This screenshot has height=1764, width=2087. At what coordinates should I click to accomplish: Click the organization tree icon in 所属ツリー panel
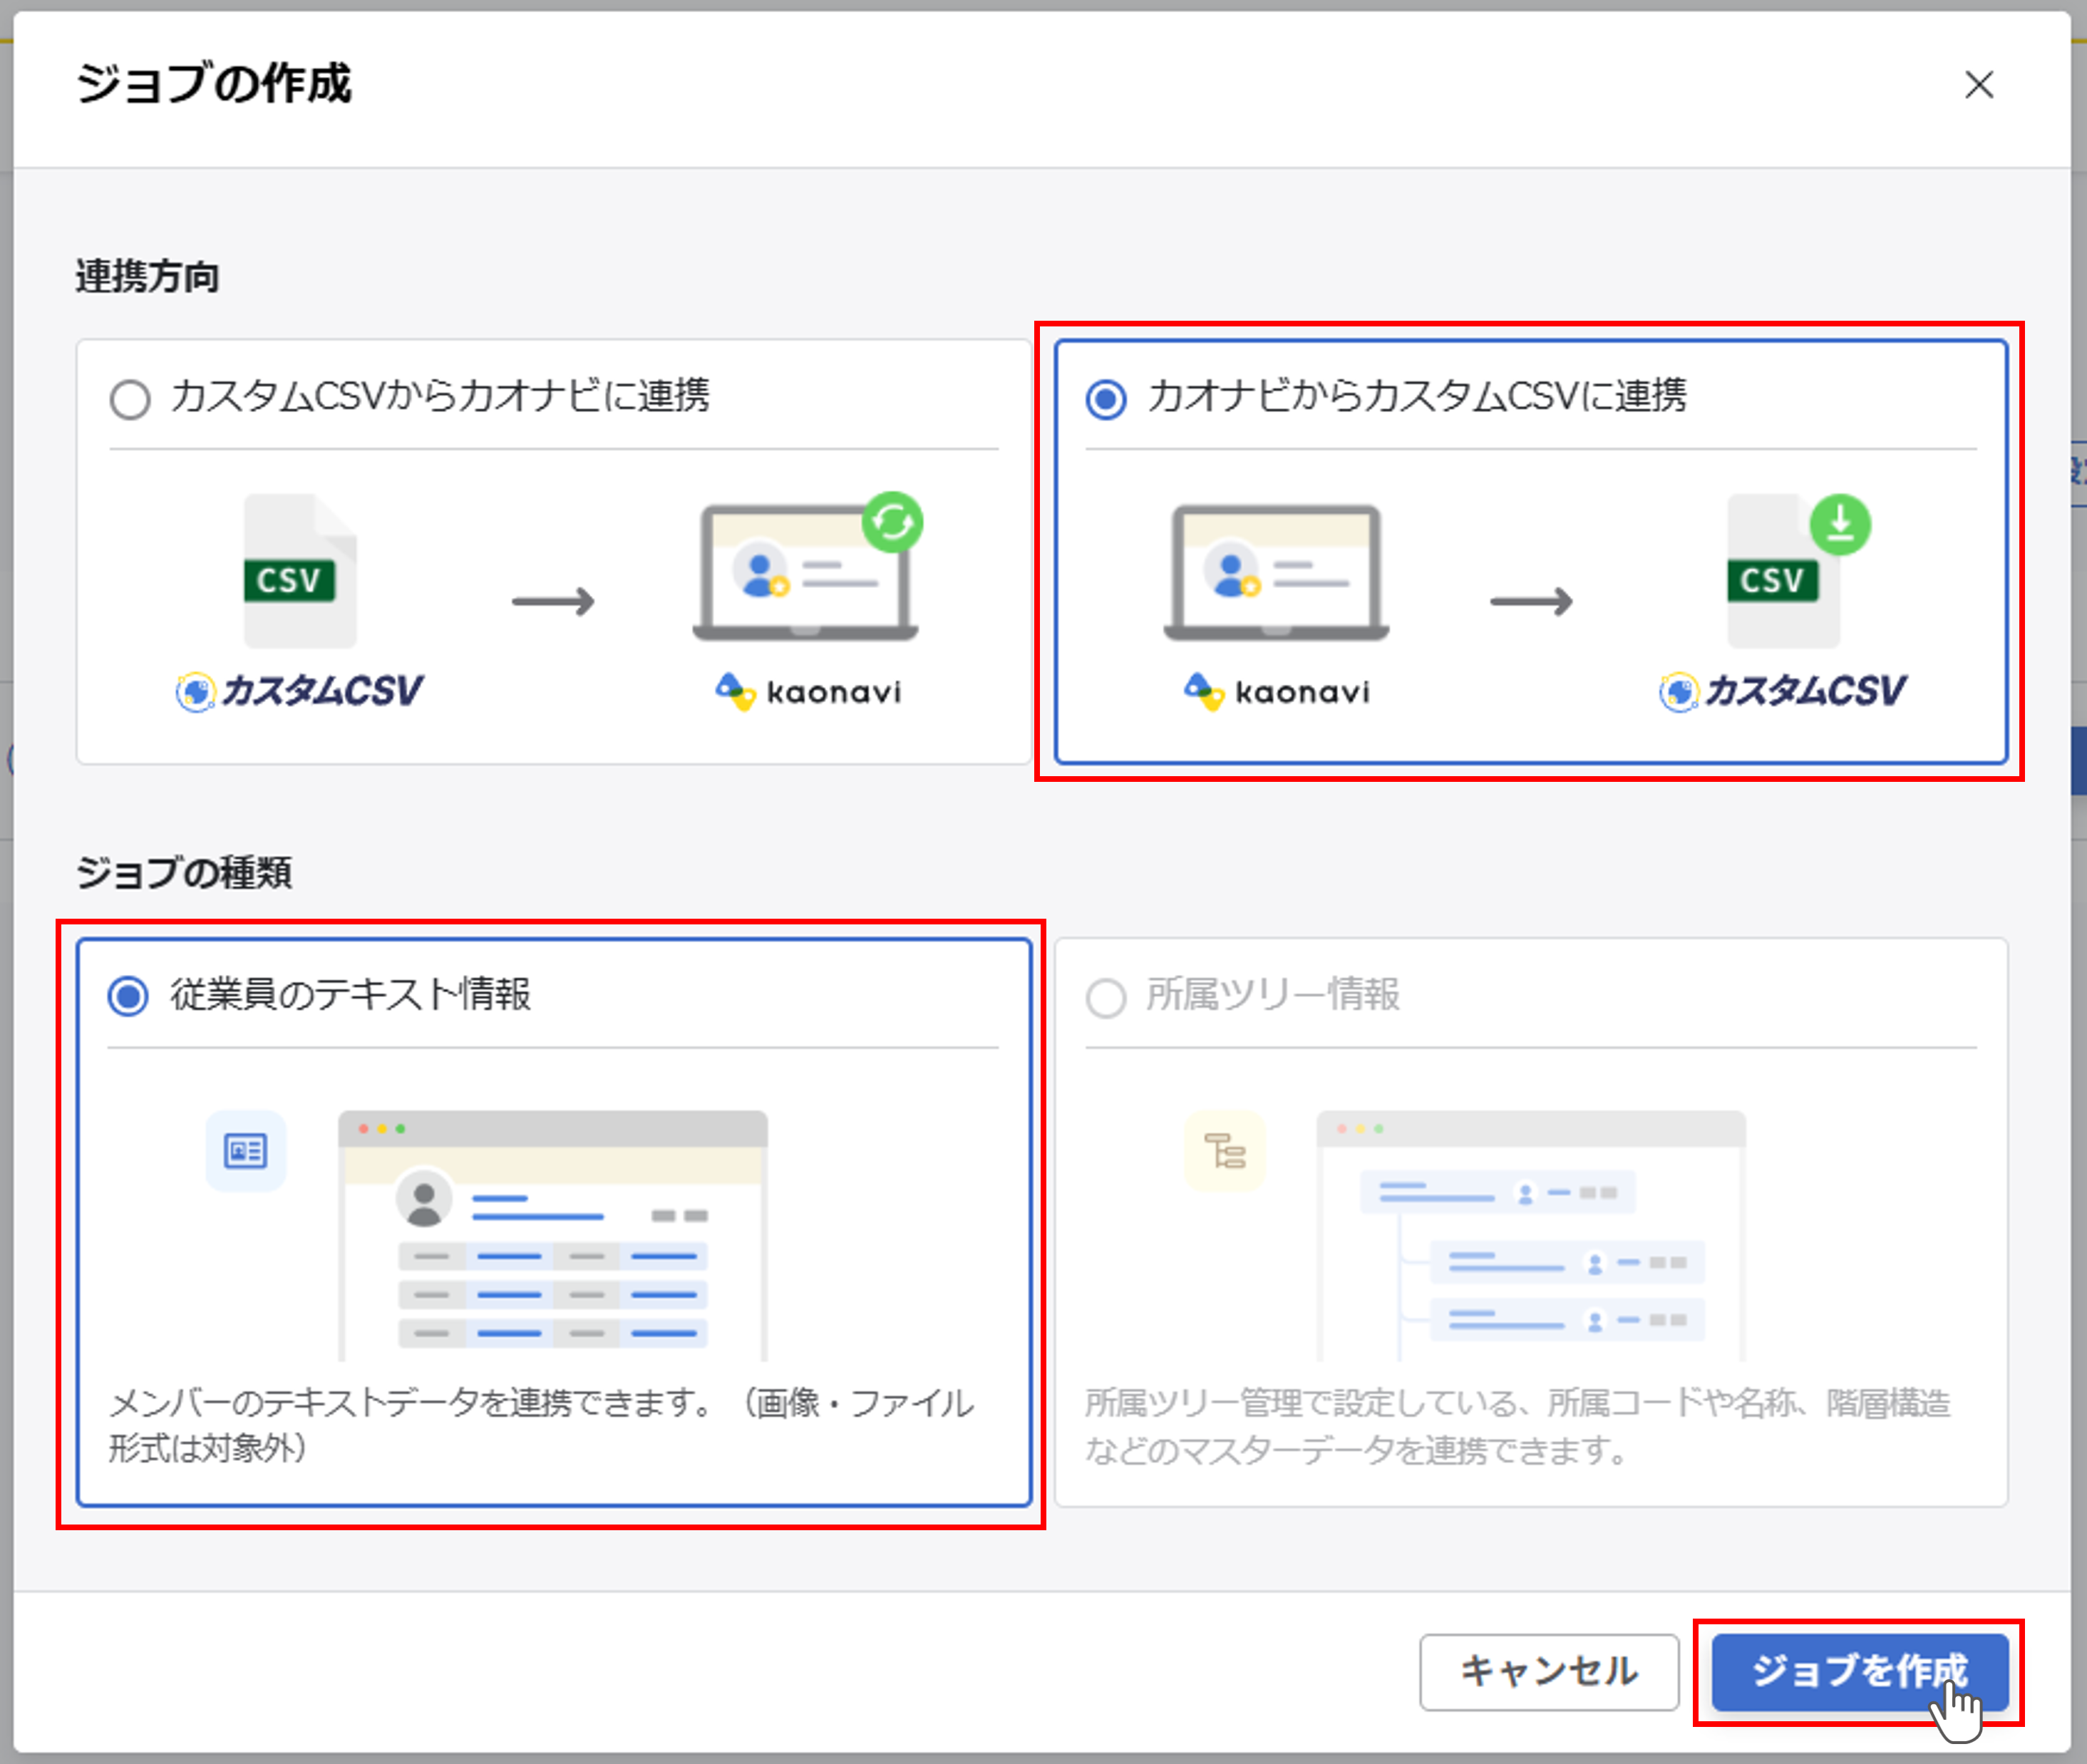click(1224, 1151)
